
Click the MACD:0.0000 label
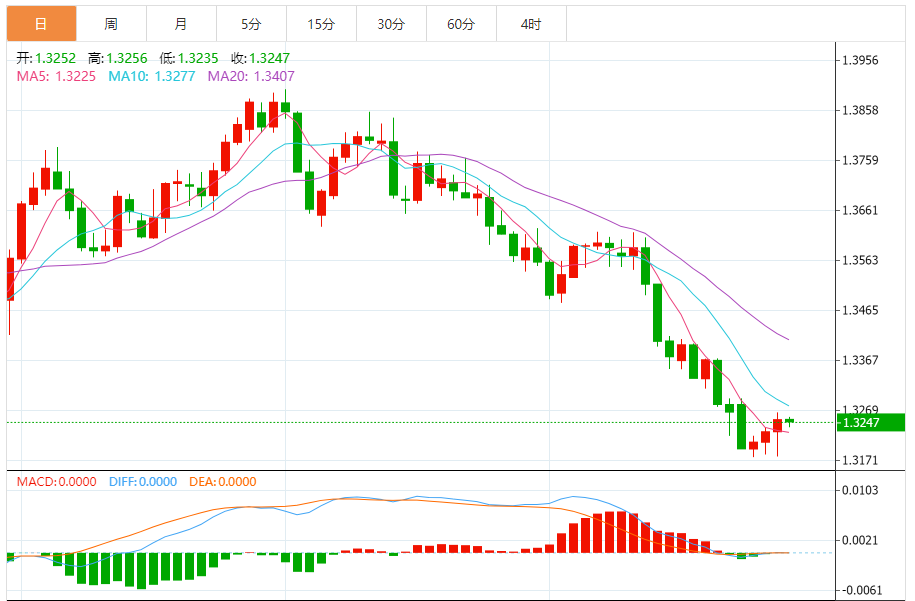click(57, 482)
